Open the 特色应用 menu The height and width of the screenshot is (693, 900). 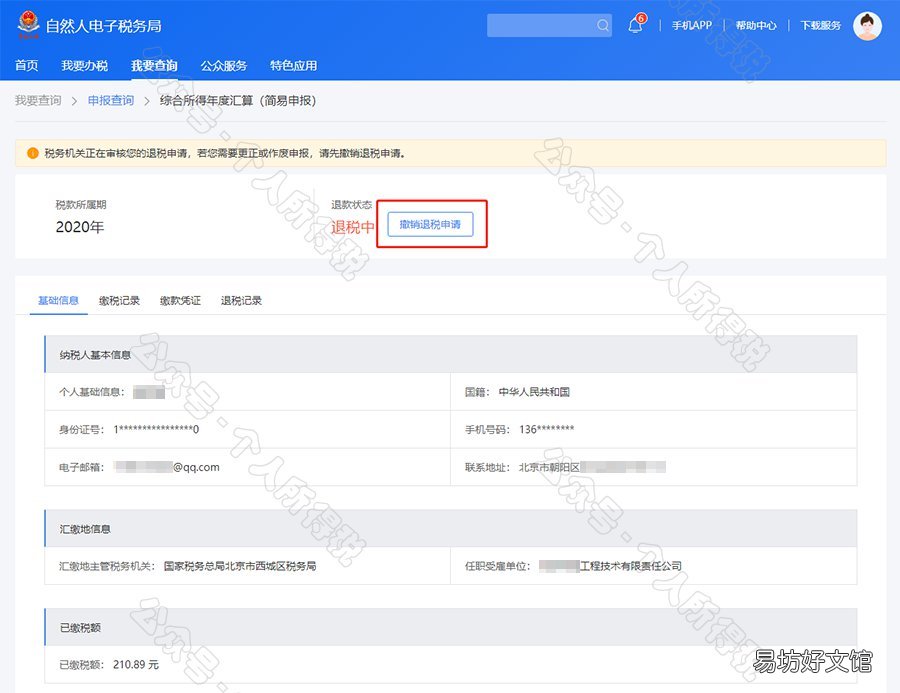click(x=293, y=65)
